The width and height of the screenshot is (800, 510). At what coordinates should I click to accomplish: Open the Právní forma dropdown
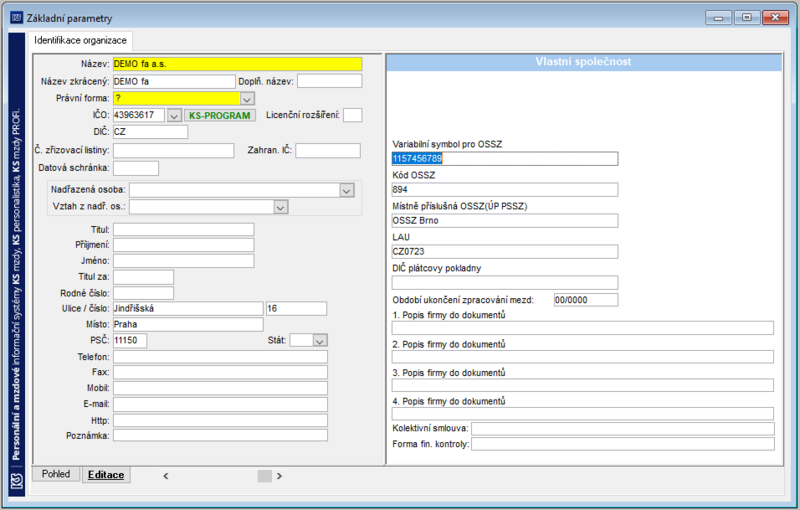(x=247, y=98)
